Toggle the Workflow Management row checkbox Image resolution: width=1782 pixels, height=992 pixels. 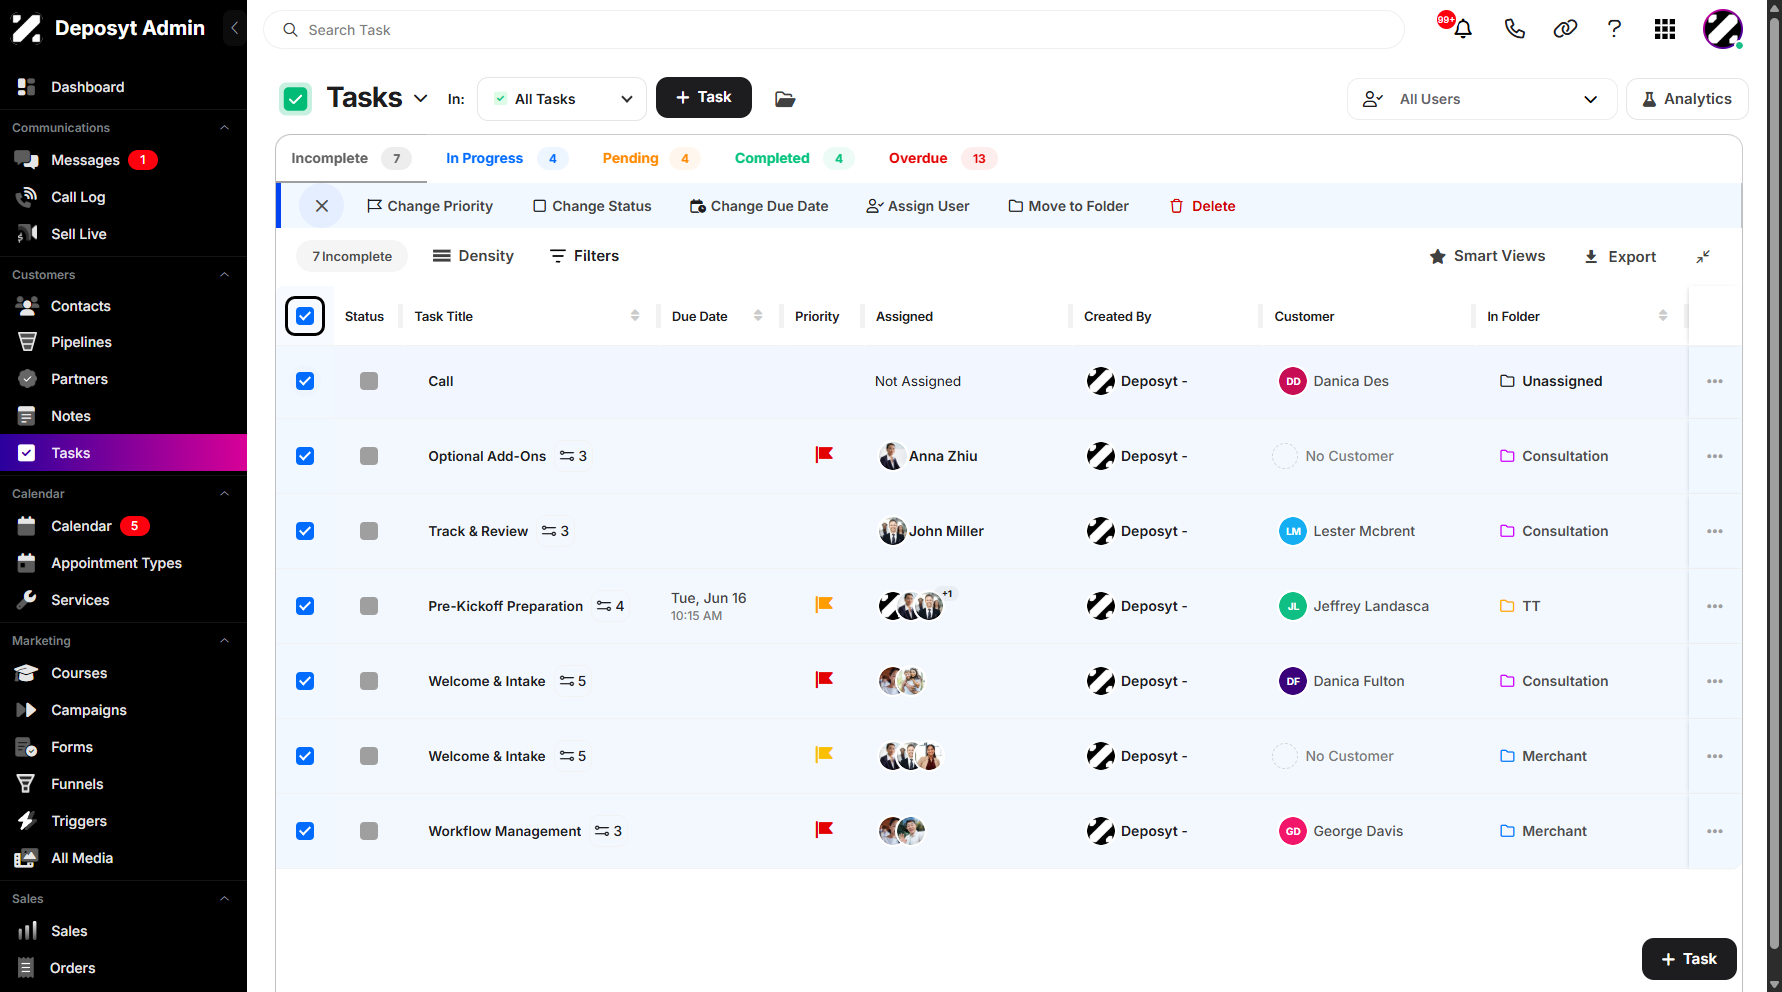pyautogui.click(x=305, y=831)
